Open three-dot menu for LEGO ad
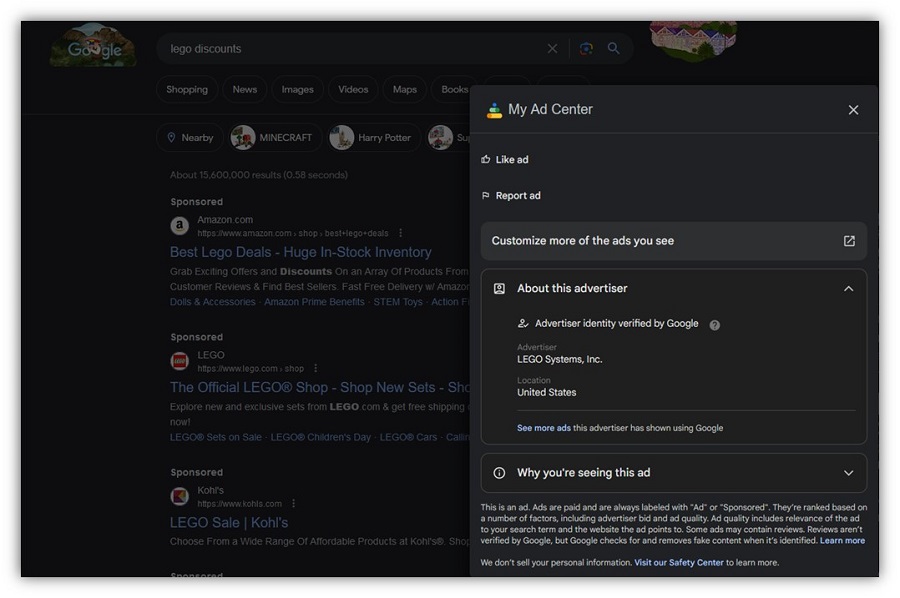Image resolution: width=900 pixels, height=598 pixels. [316, 368]
